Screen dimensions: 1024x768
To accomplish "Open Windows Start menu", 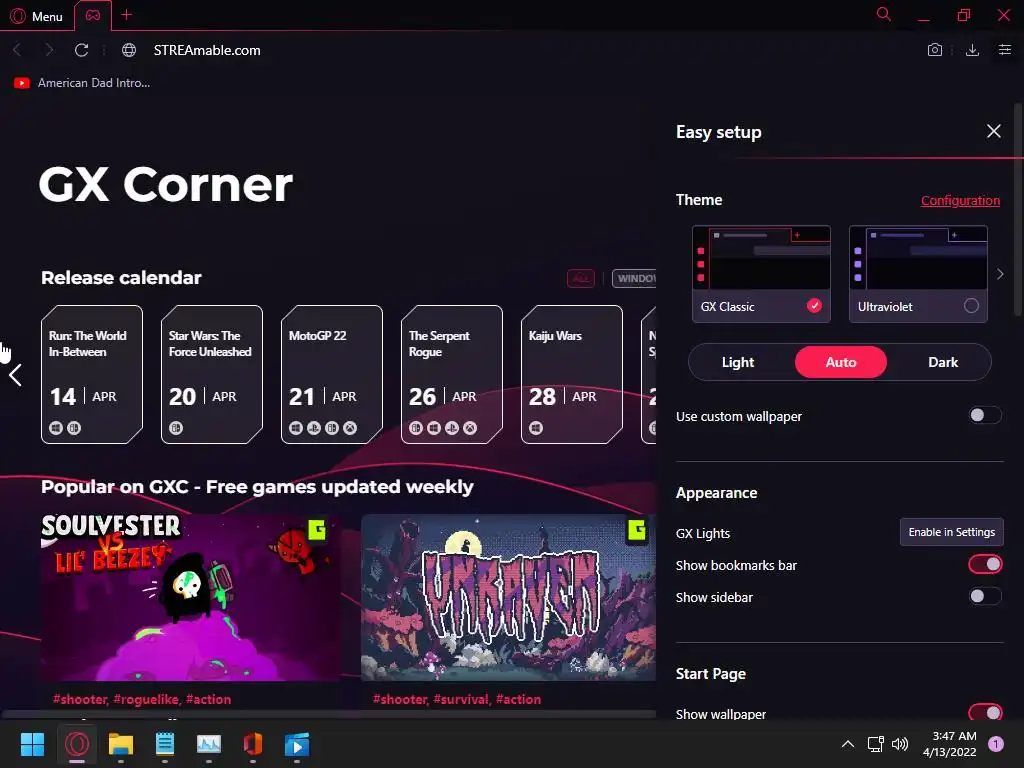I will pyautogui.click(x=32, y=744).
